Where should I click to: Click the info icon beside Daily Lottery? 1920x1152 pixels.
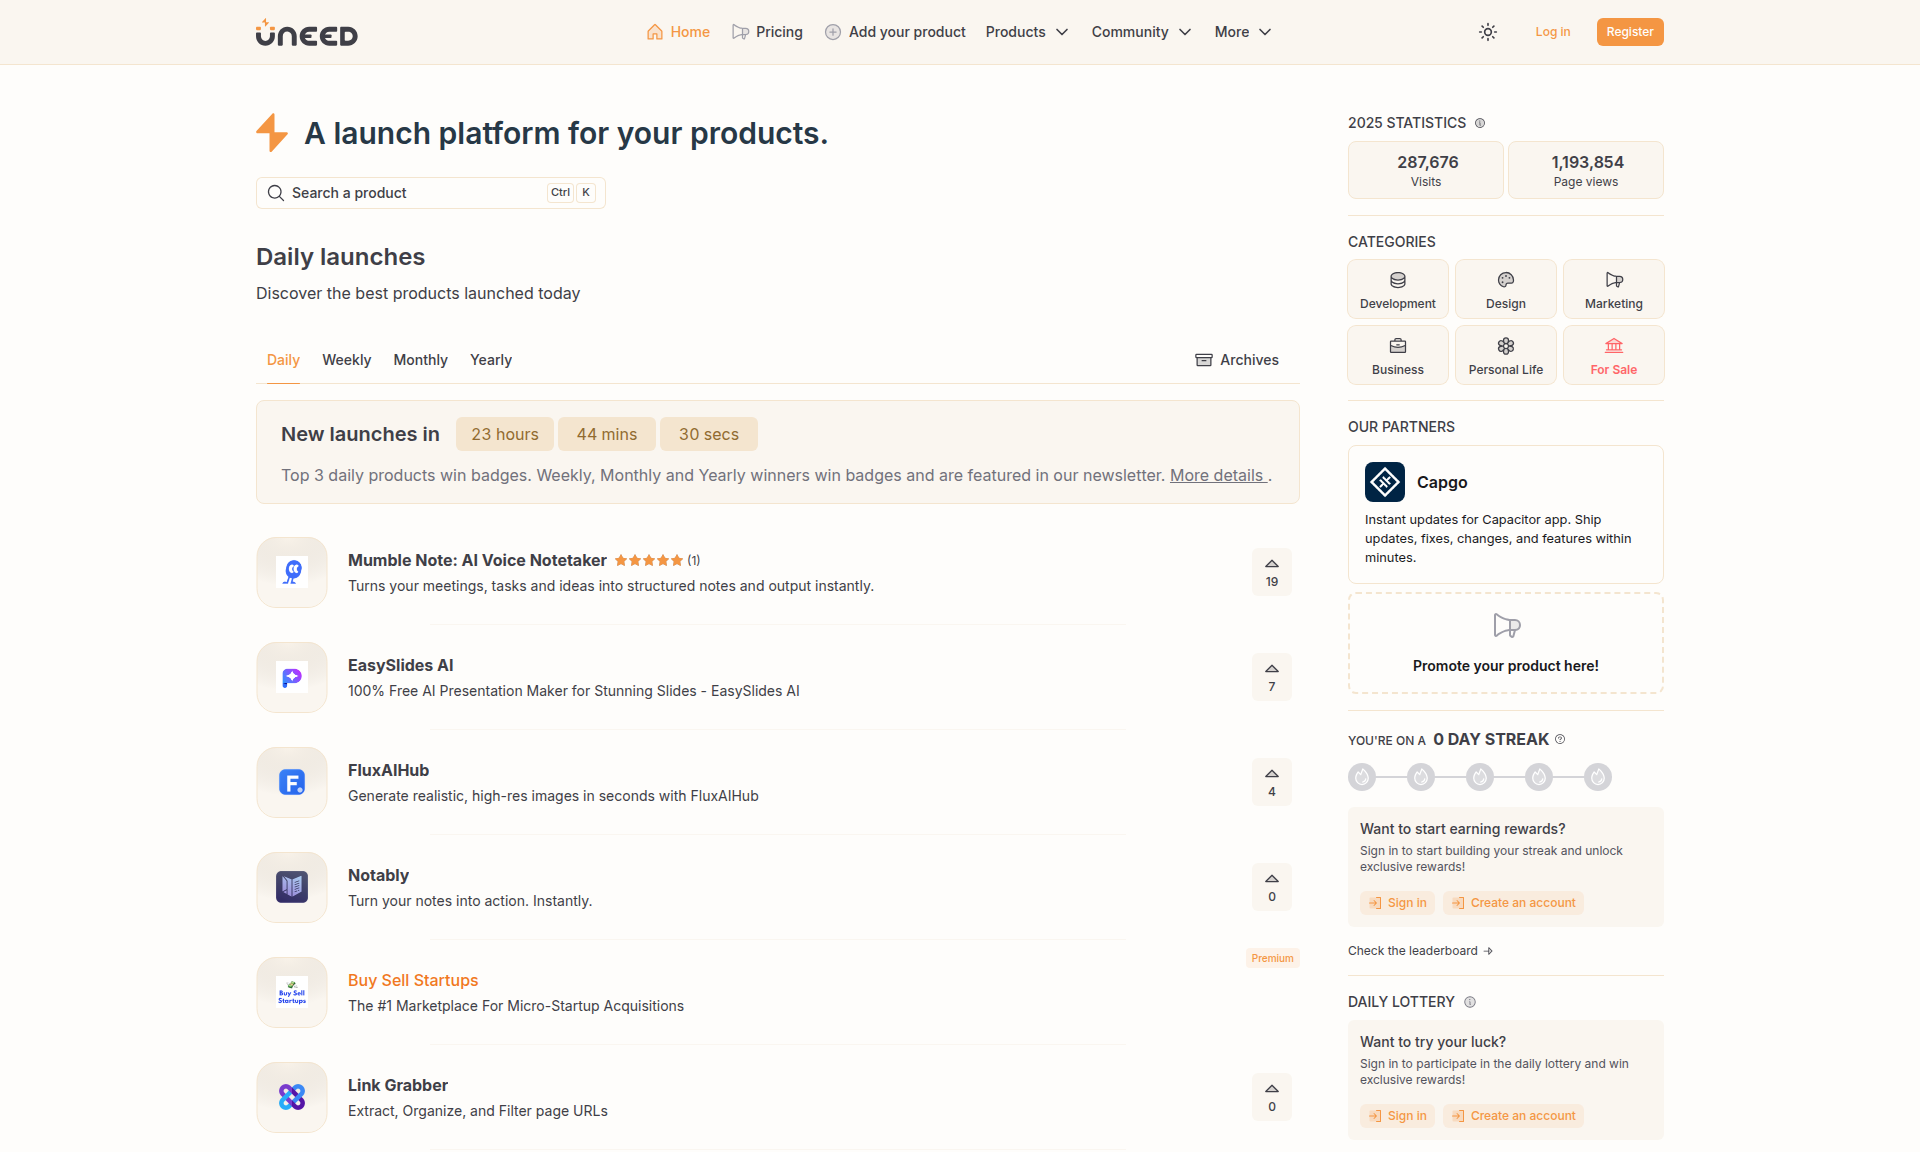coord(1470,1002)
